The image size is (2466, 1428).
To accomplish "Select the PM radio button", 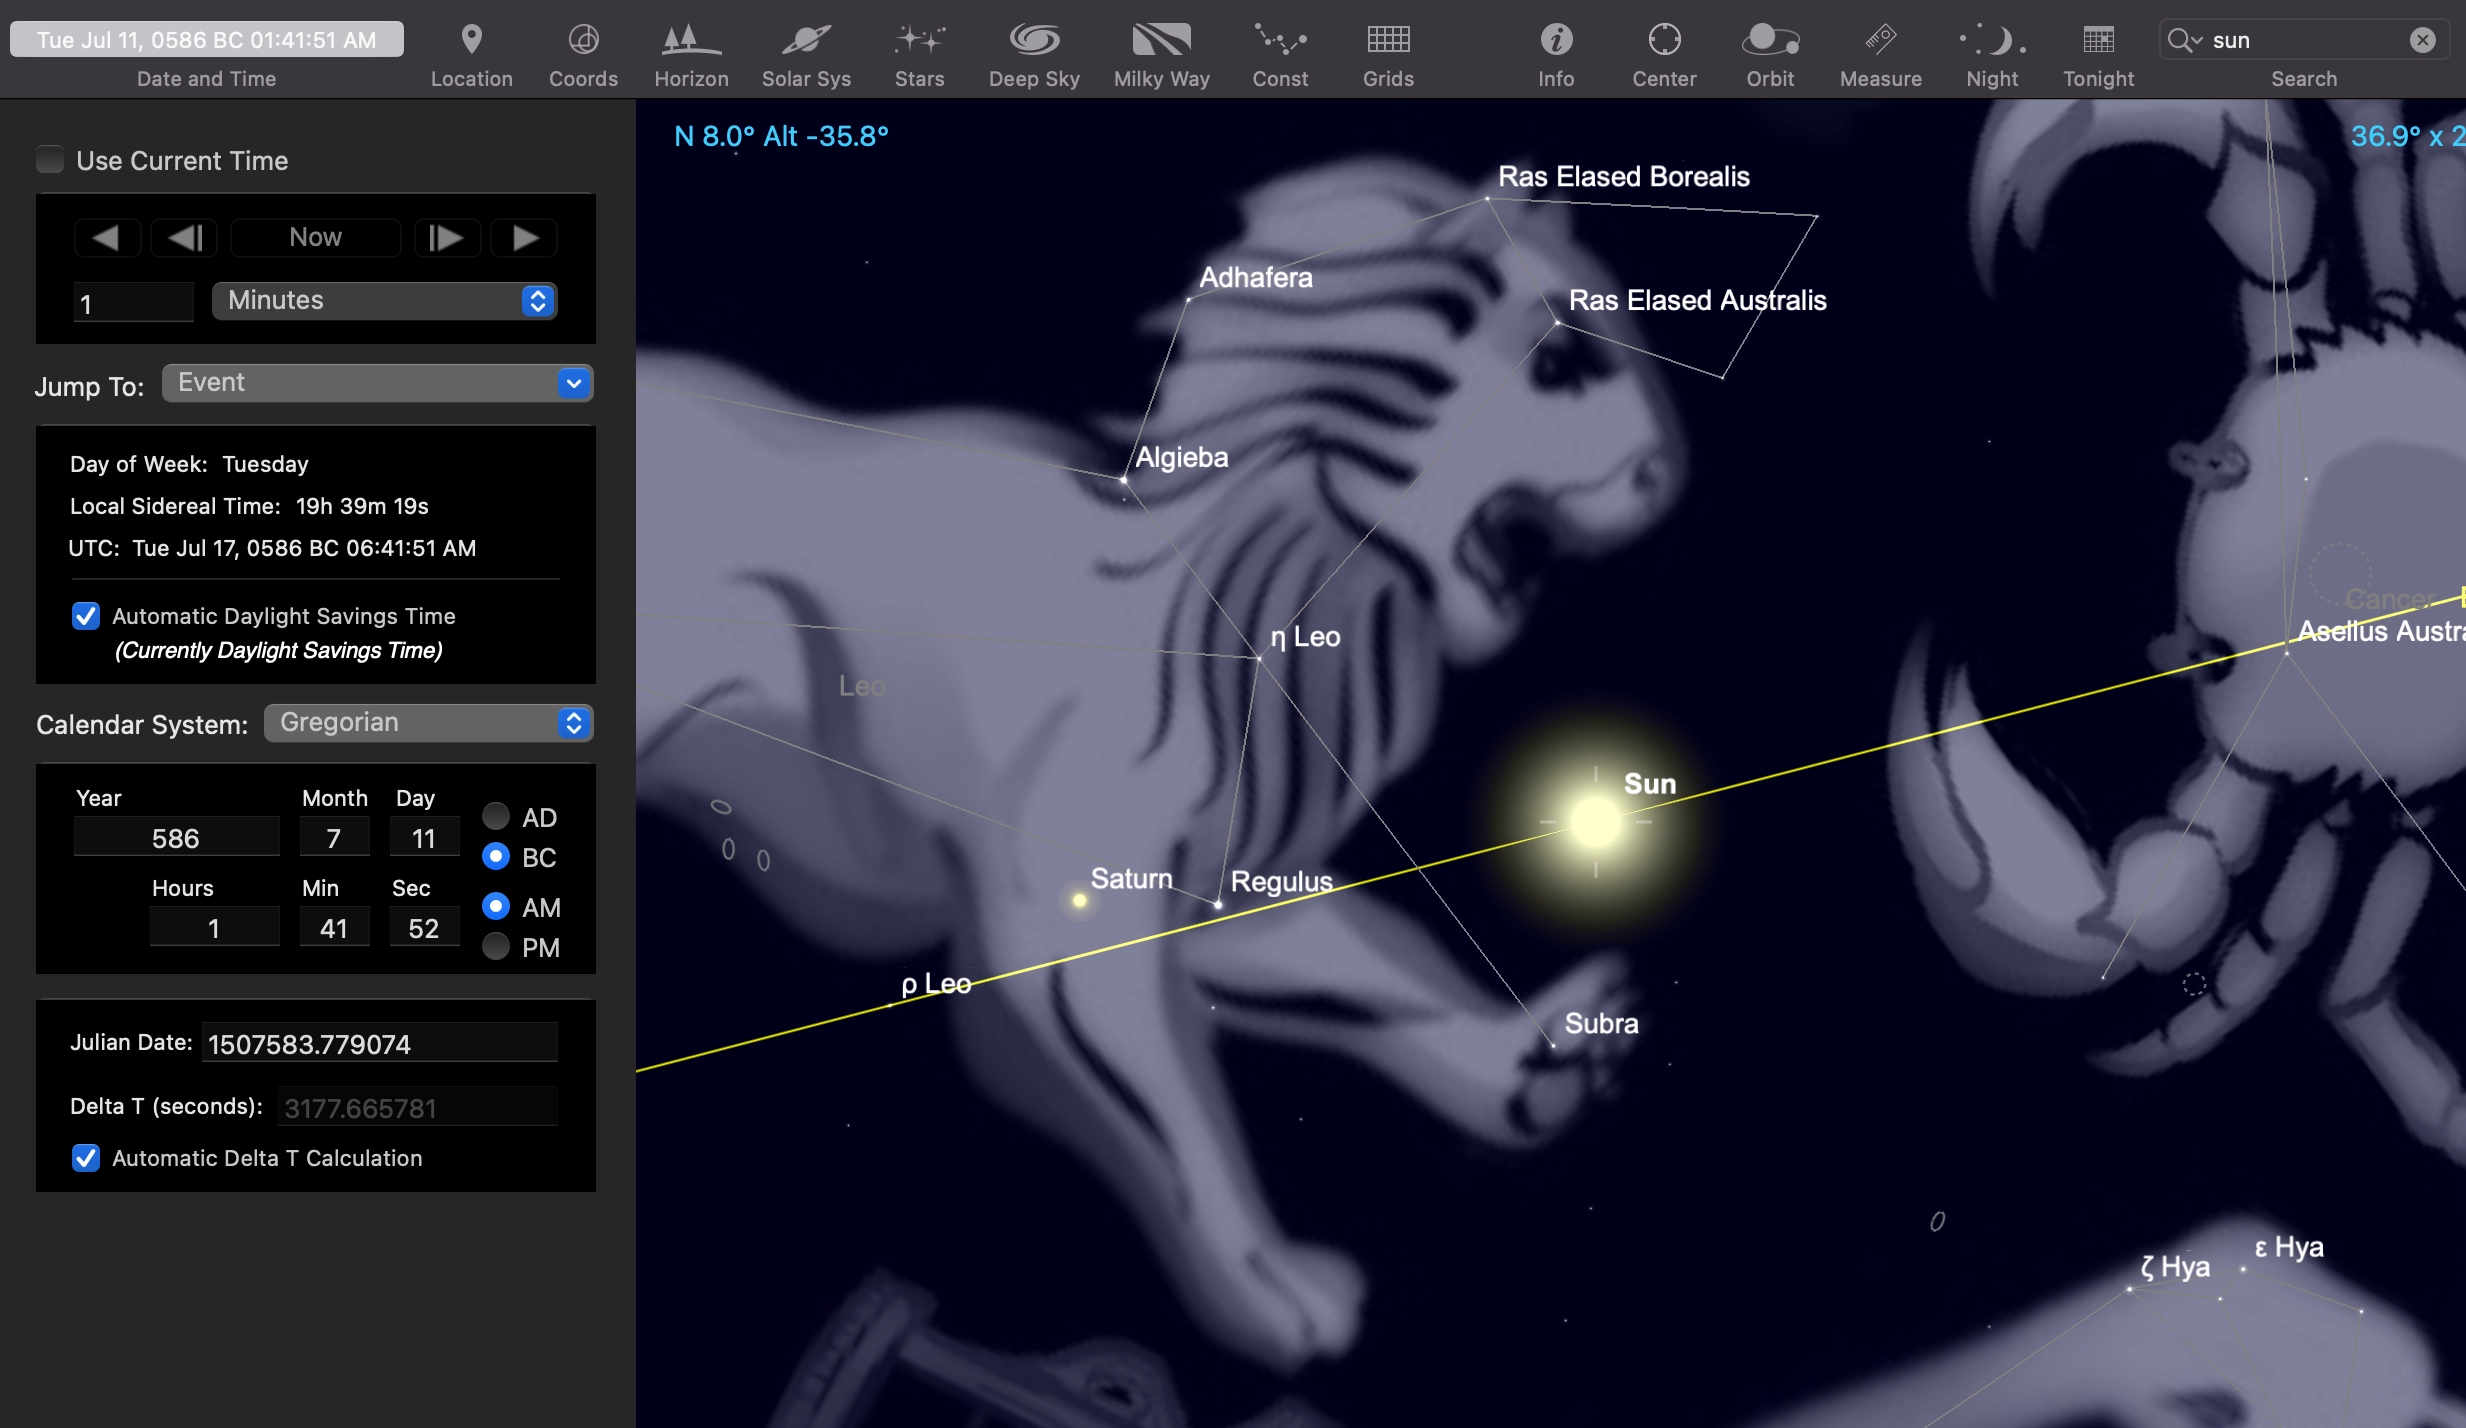I will pyautogui.click(x=496, y=947).
